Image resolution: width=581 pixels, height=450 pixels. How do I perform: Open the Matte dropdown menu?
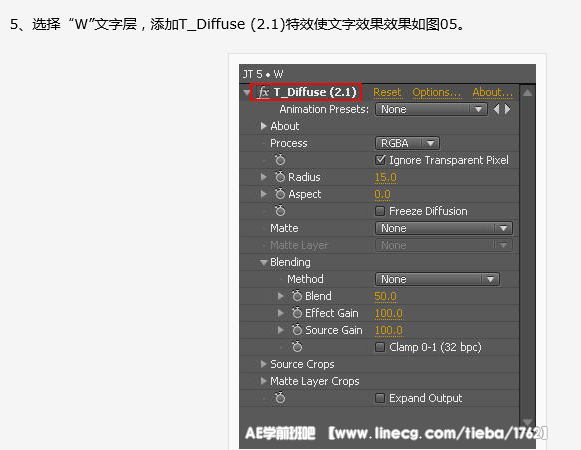(444, 228)
